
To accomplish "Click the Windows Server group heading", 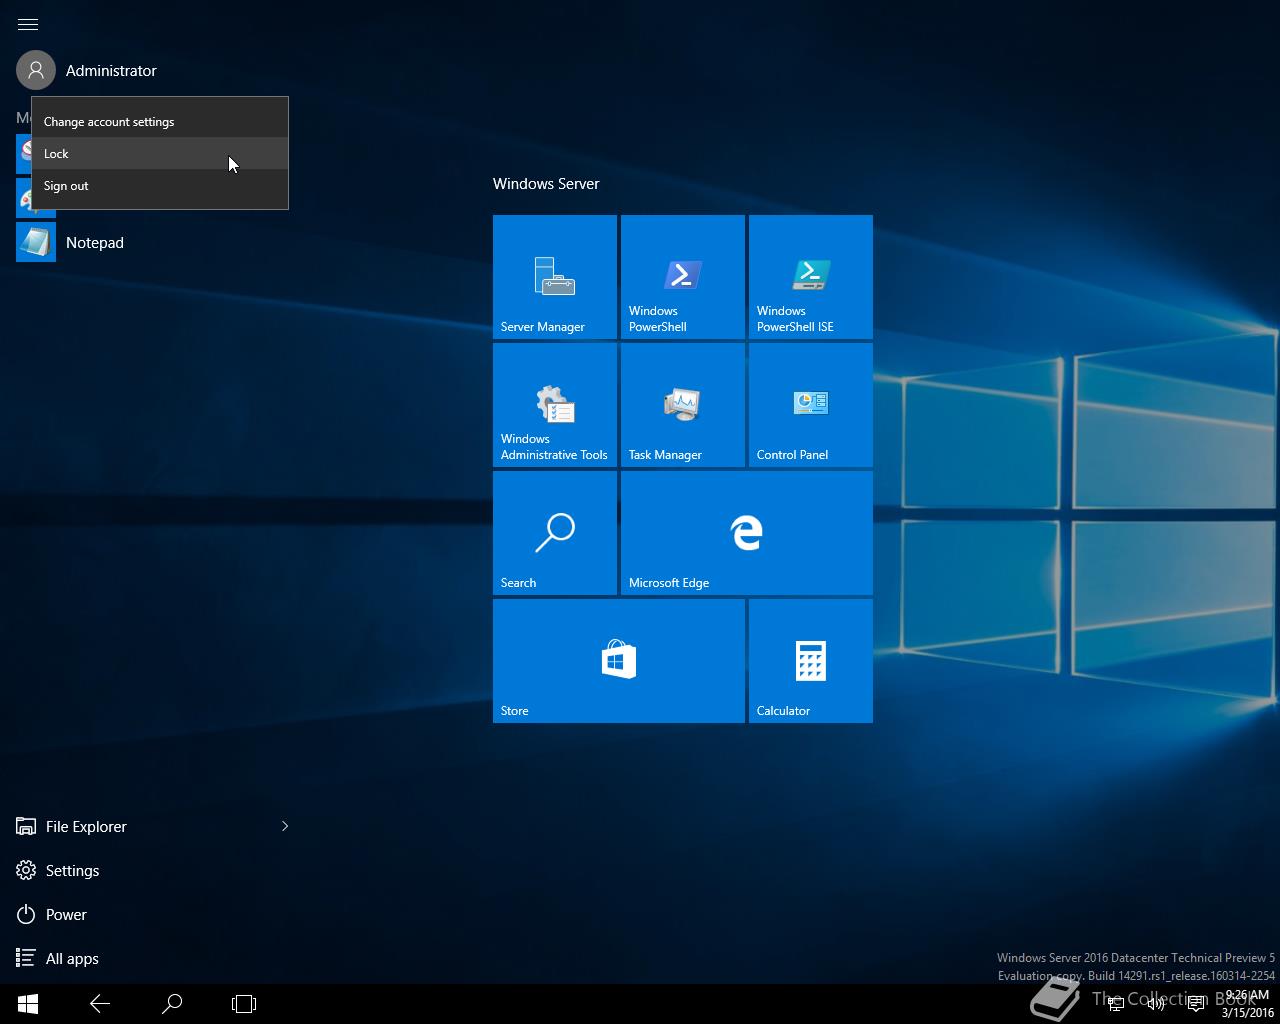I will click(546, 184).
